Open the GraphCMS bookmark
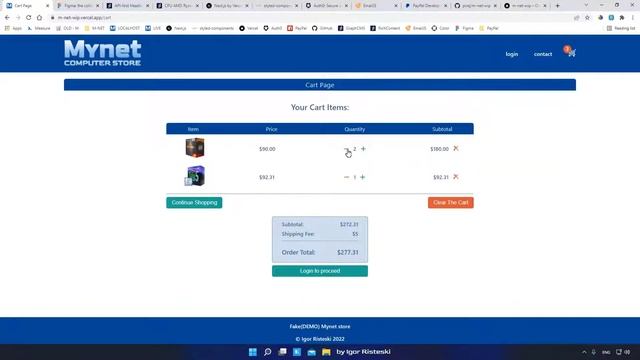 [351, 28]
